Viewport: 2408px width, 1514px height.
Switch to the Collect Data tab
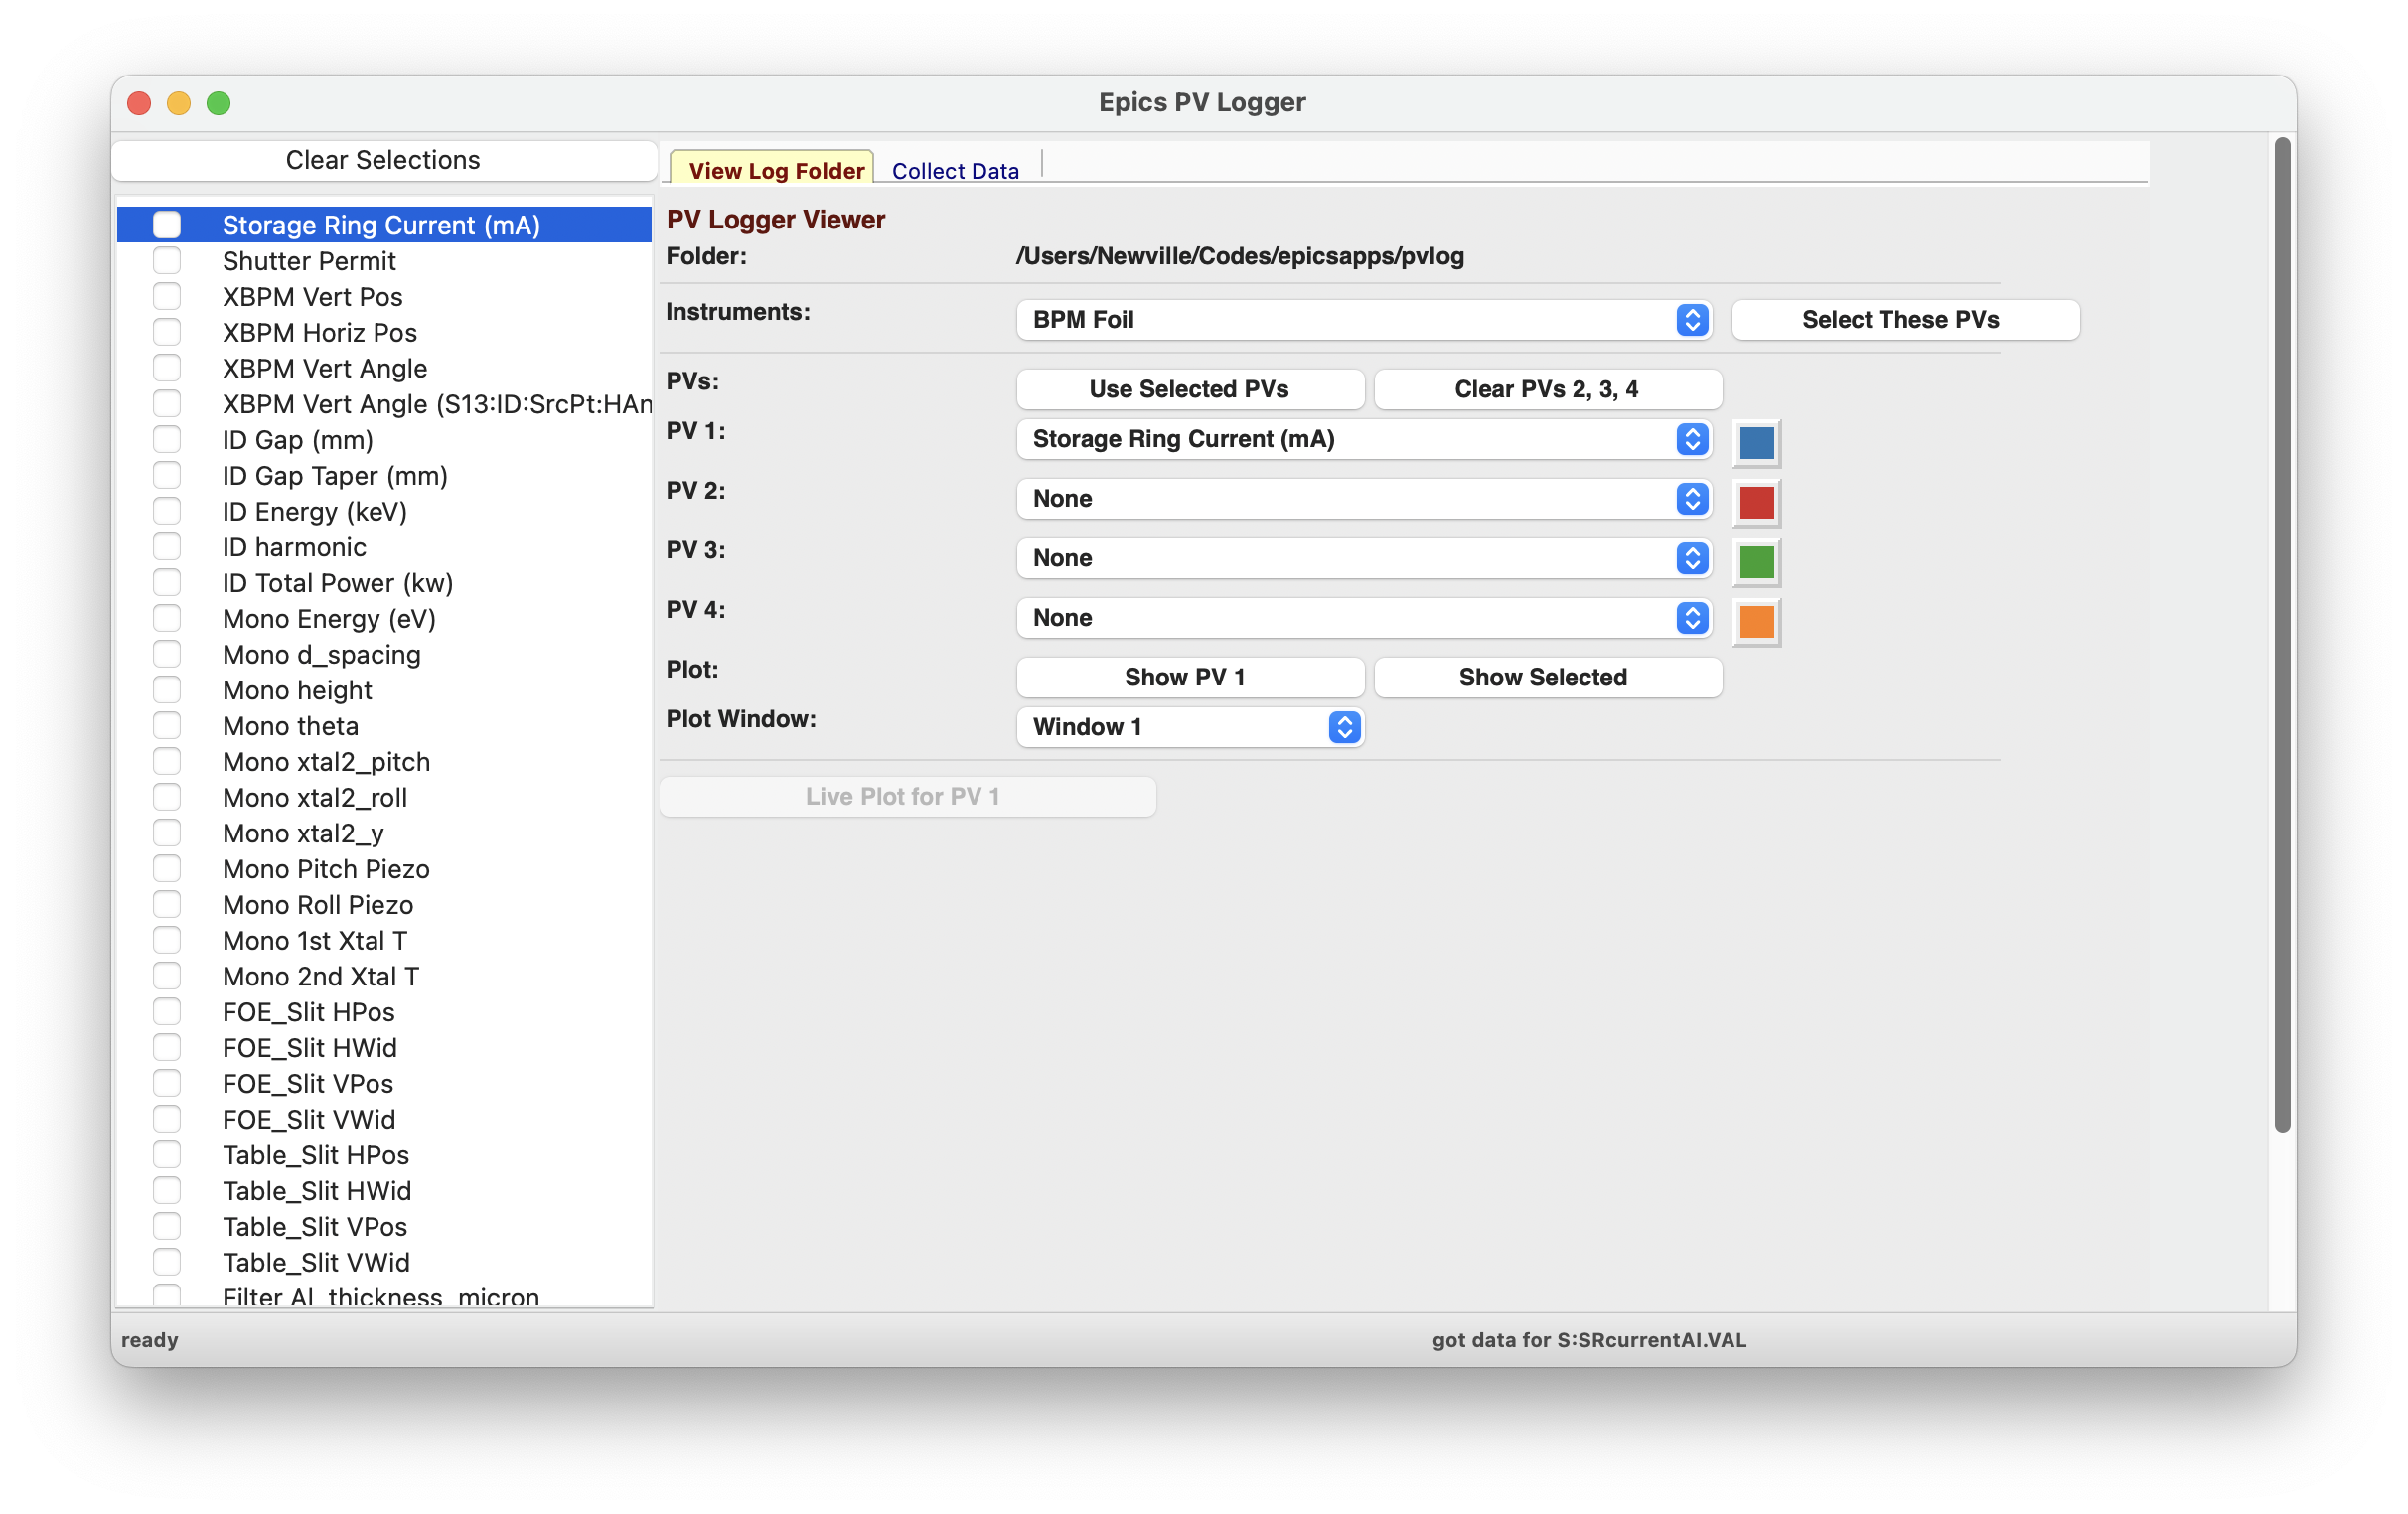click(956, 169)
